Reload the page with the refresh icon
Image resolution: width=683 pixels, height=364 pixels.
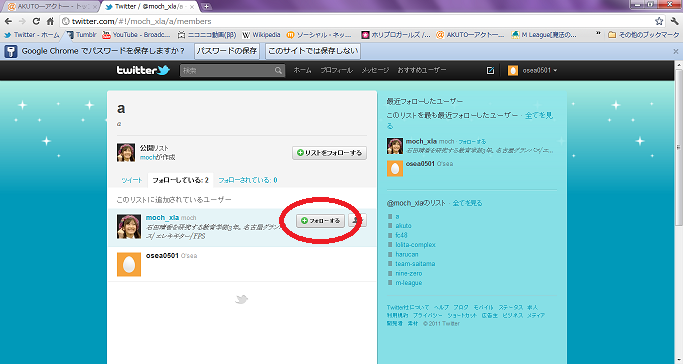coord(36,21)
